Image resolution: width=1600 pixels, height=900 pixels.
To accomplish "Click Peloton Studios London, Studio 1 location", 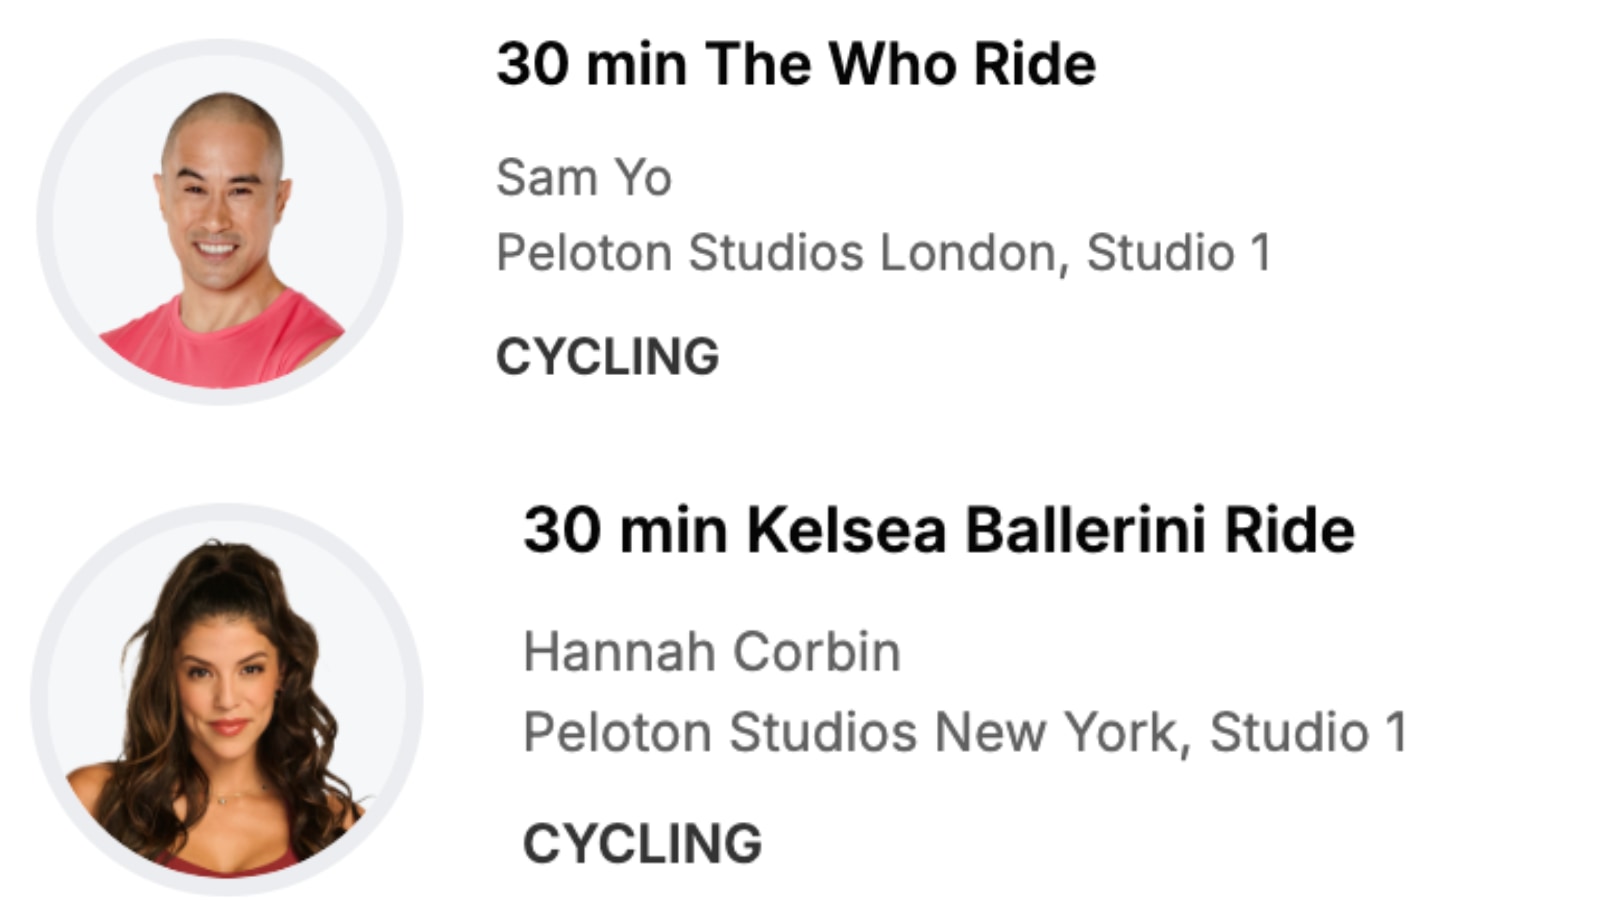I will point(883,252).
